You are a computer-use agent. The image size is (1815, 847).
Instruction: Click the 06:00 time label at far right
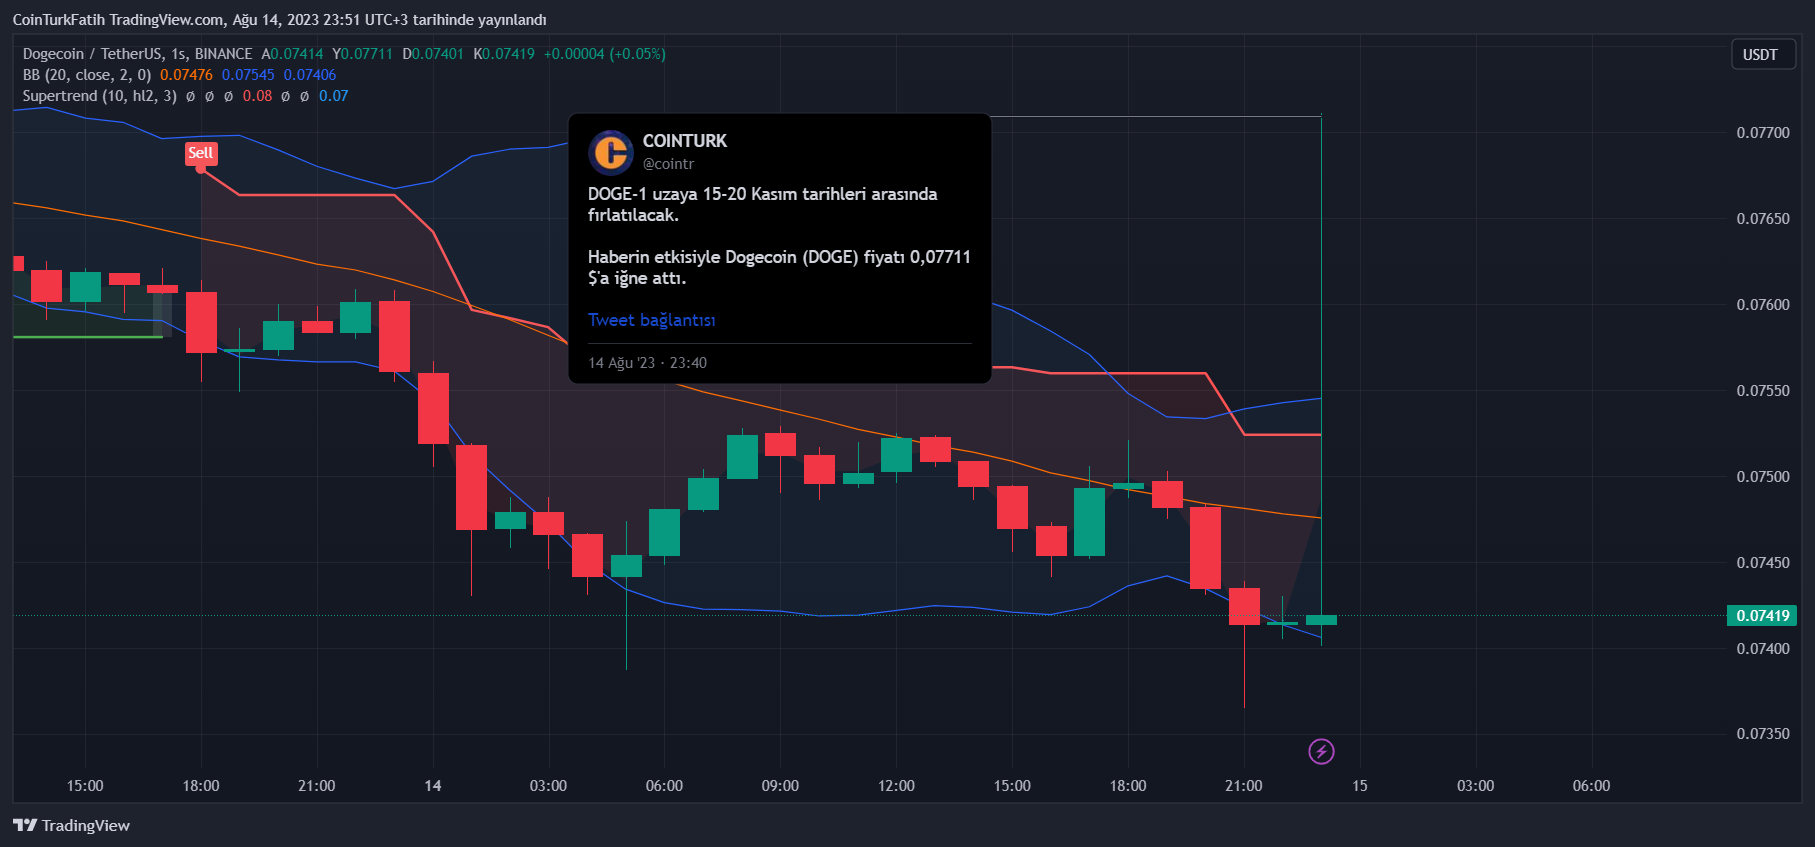tap(1591, 786)
